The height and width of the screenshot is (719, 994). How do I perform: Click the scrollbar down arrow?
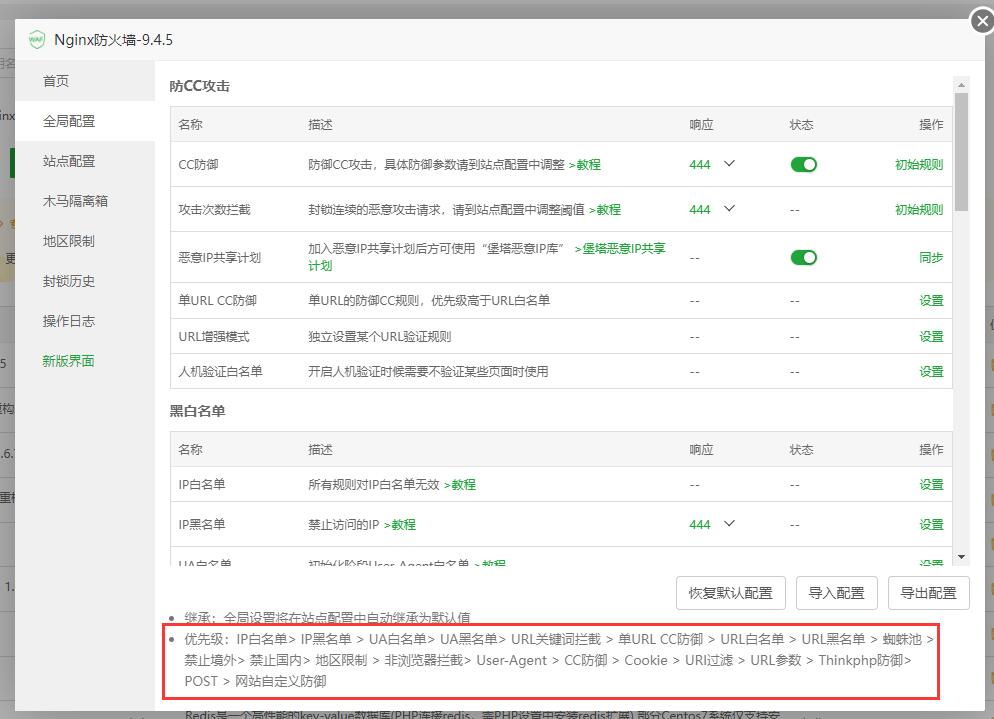(961, 557)
